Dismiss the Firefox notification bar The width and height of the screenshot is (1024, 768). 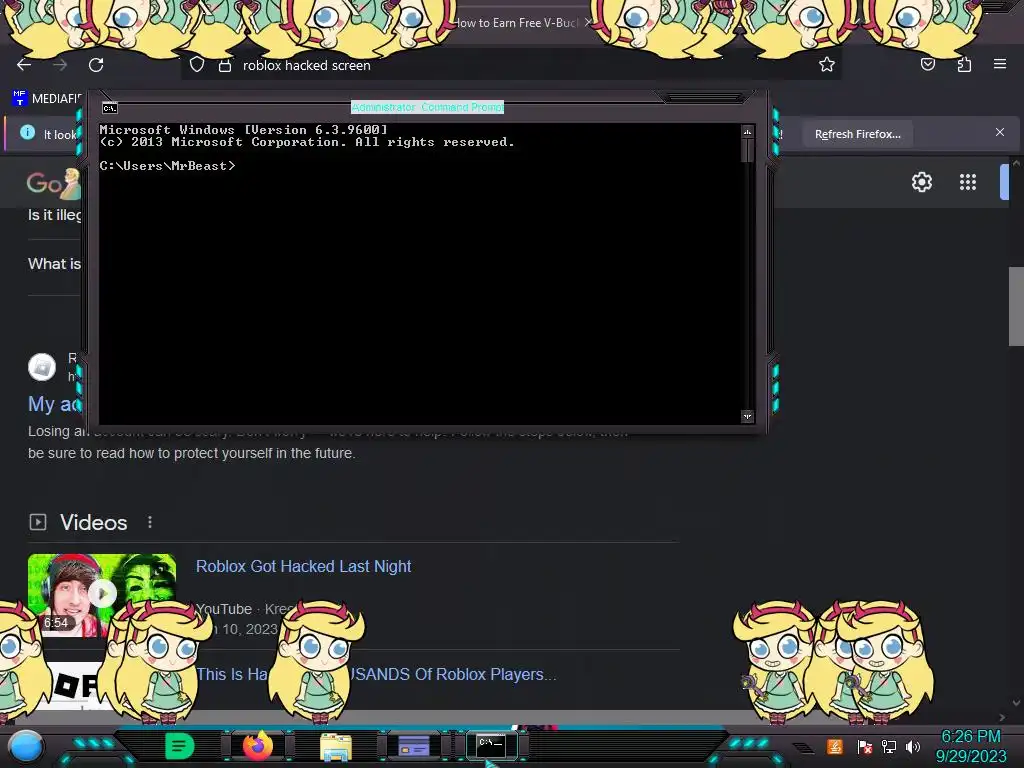(x=1000, y=133)
